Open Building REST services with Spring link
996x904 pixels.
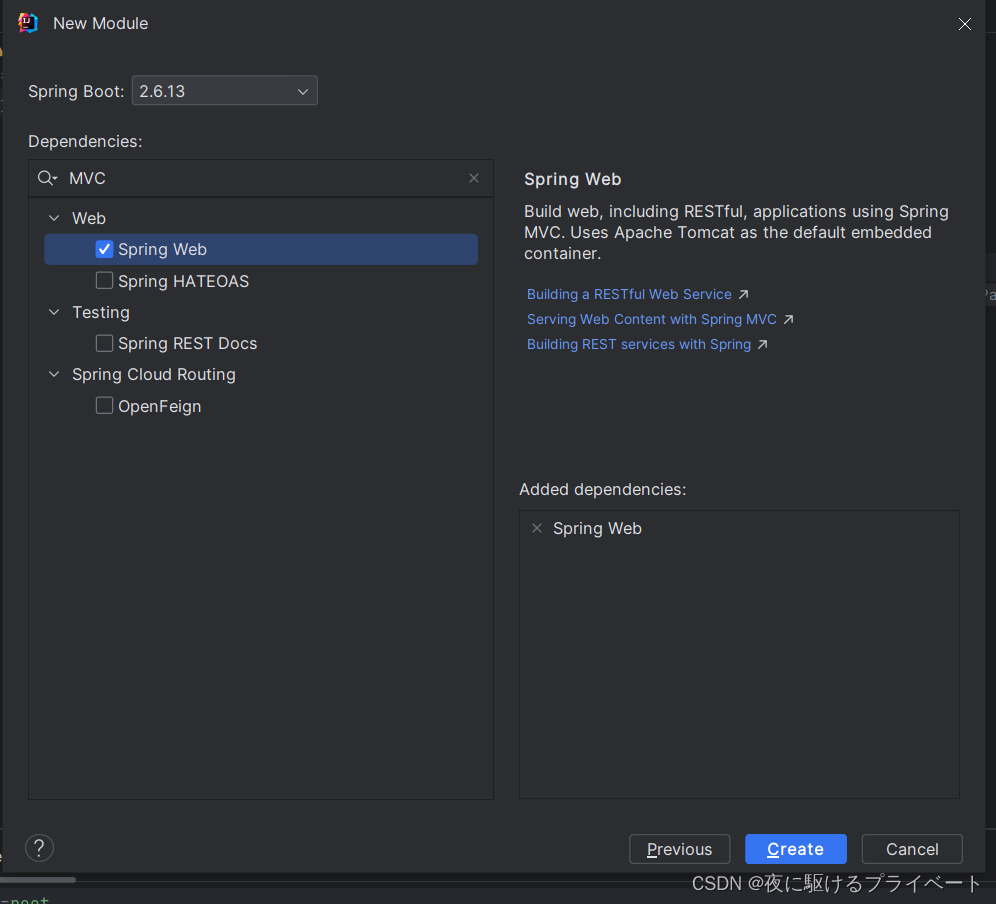point(639,344)
